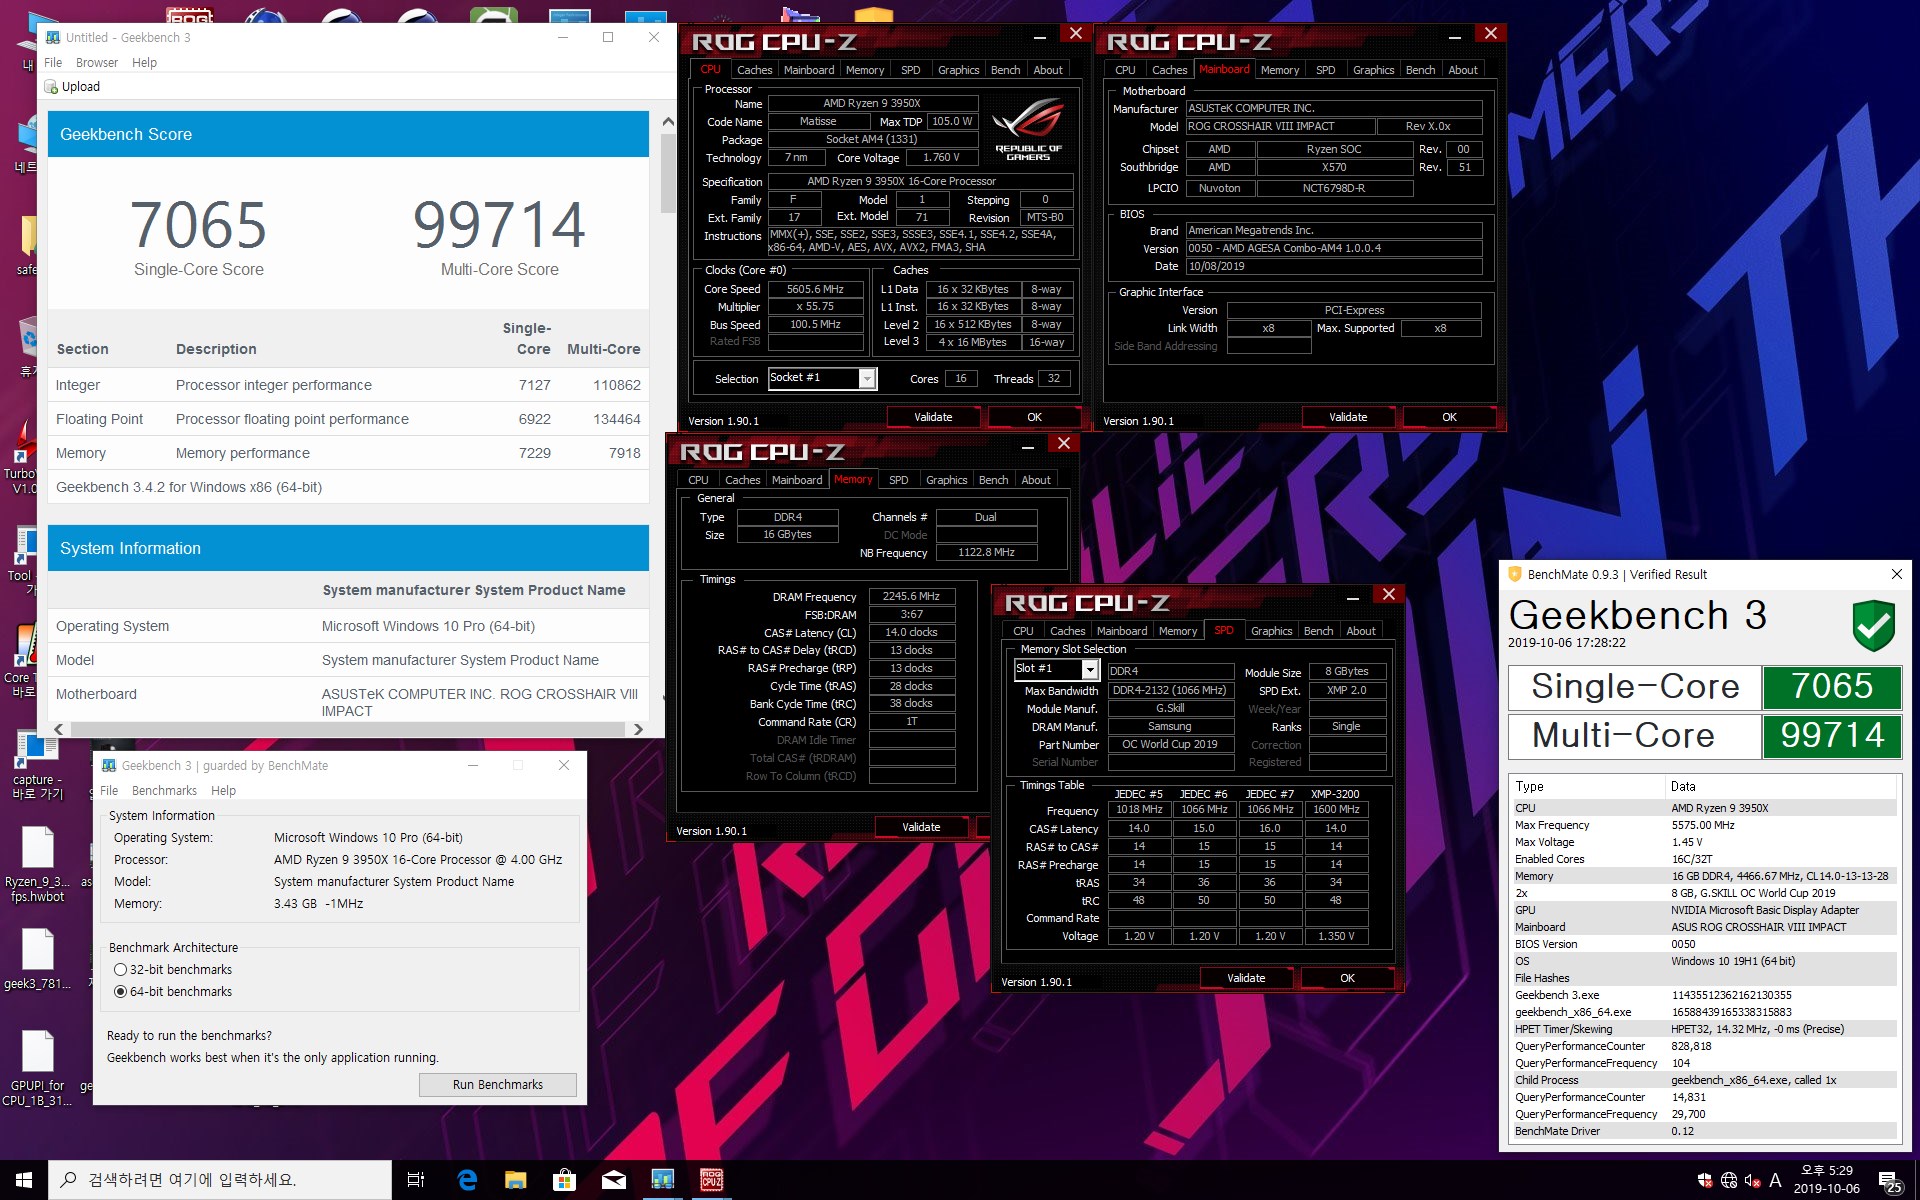Click the Republic of Gamers logo in CPU-Z
This screenshot has width=1920, height=1200.
1028,129
